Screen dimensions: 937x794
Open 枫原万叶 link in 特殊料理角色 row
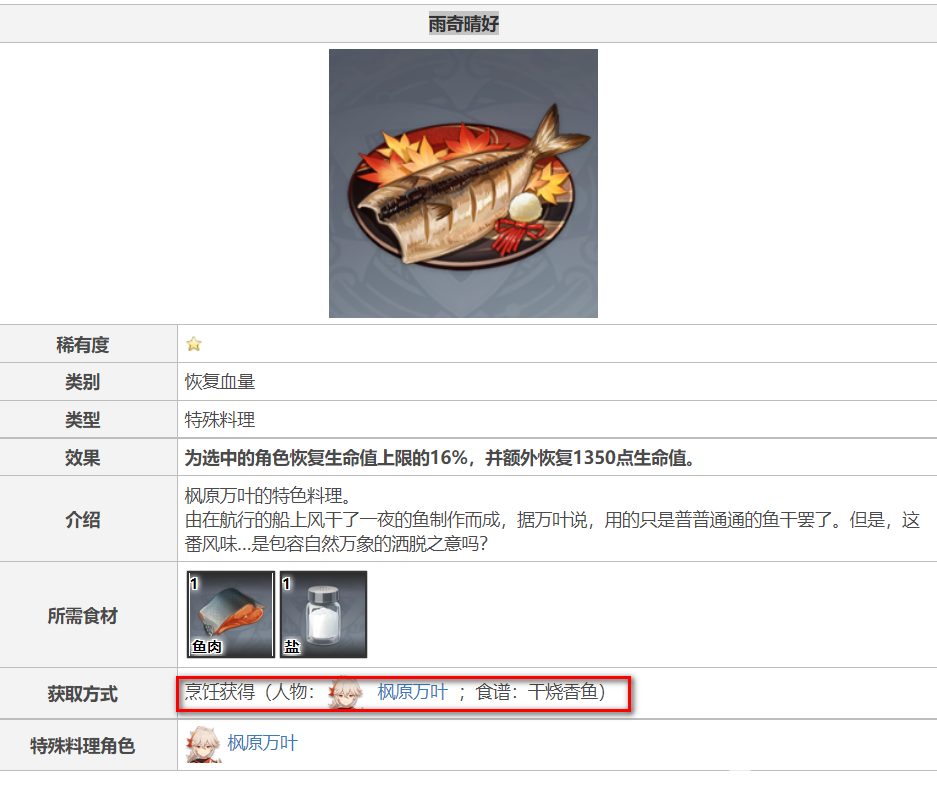262,743
